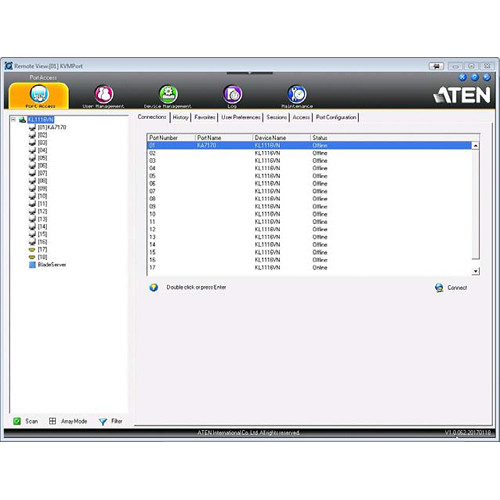Click the lightbulb hint icon
Image resolution: width=500 pixels, height=500 pixels.
pos(154,287)
